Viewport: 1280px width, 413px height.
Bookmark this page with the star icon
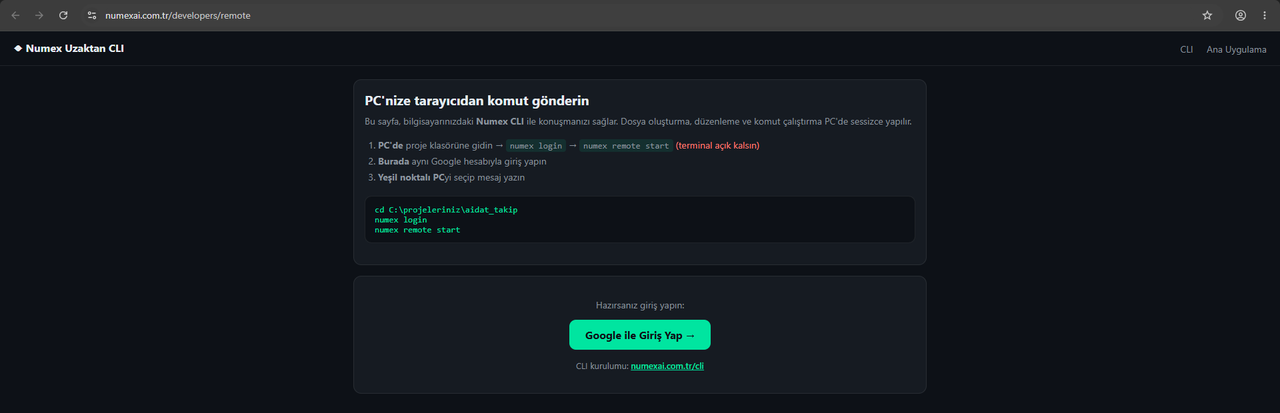[x=1207, y=15]
